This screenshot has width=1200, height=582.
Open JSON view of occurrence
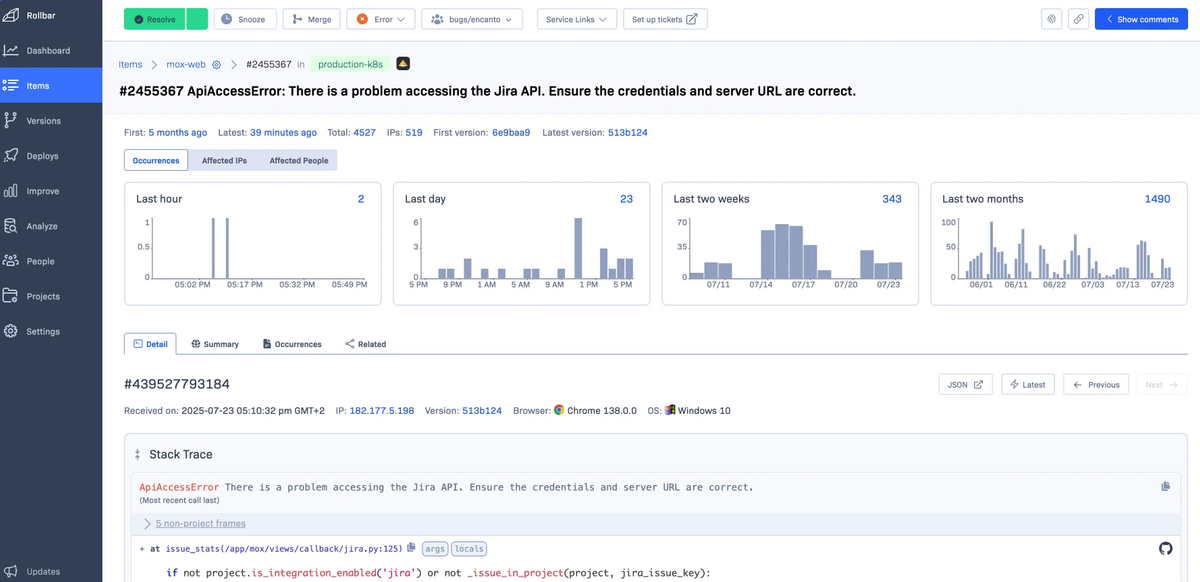965,384
